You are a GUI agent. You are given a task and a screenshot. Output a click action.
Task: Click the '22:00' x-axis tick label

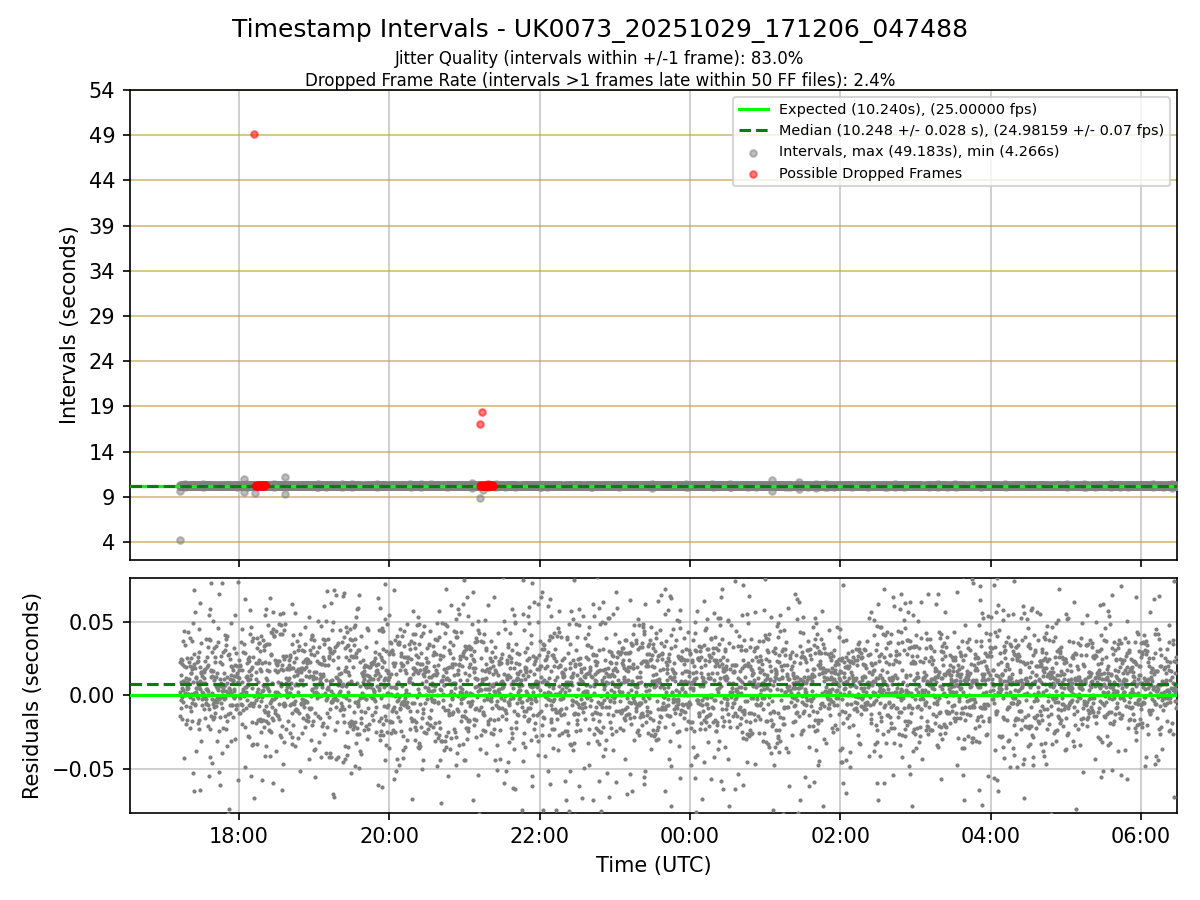click(540, 835)
